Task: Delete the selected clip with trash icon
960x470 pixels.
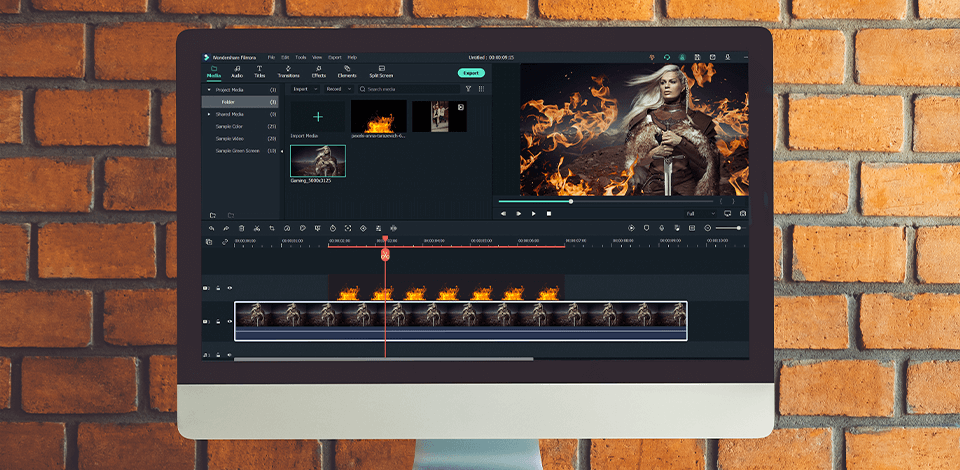Action: click(241, 228)
